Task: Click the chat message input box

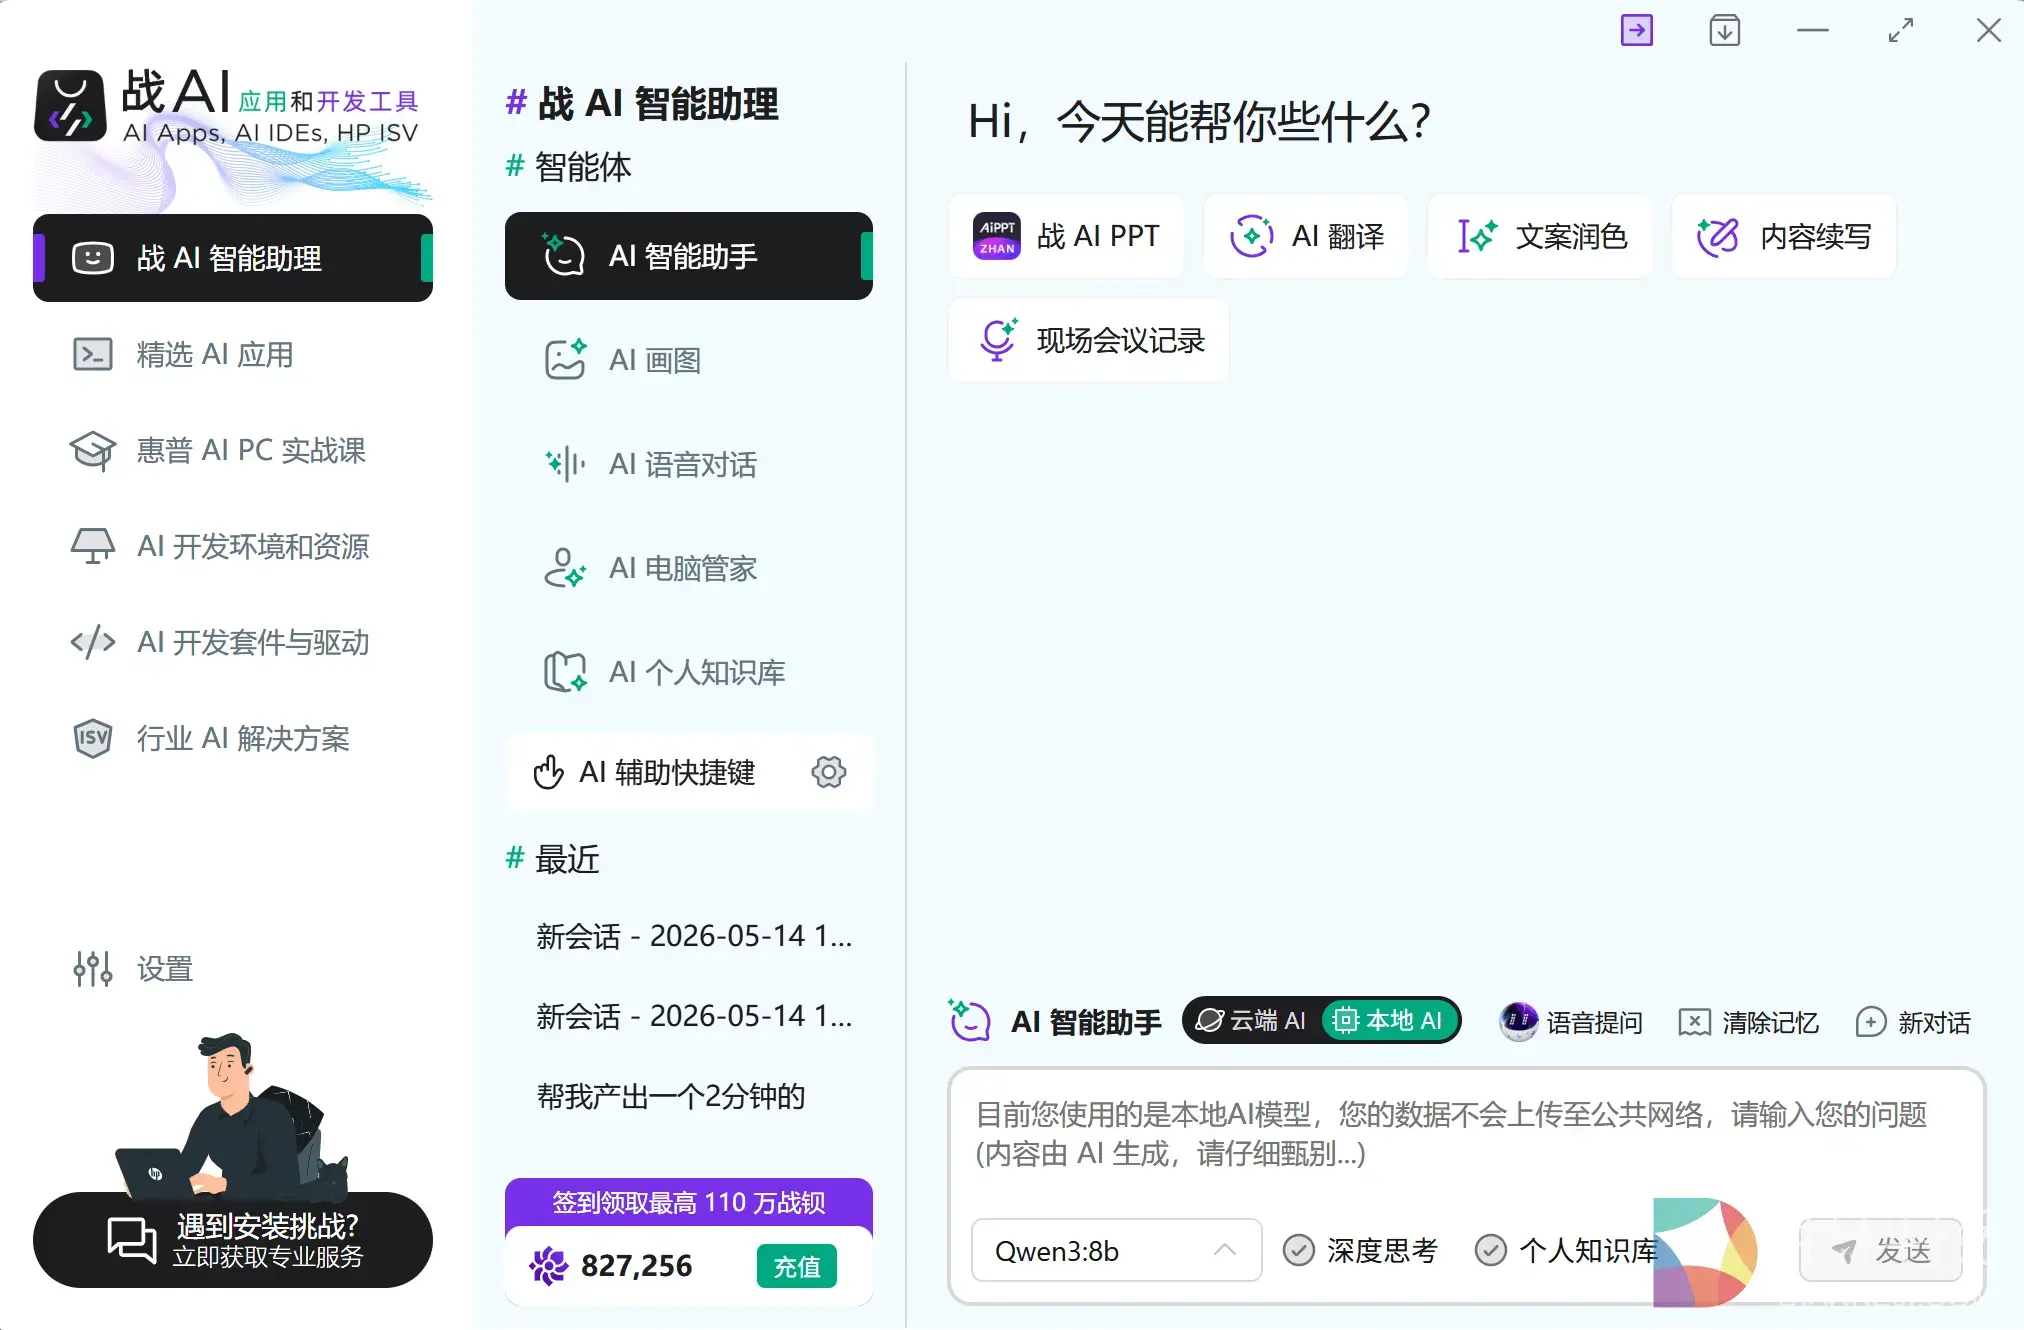Action: (x=1466, y=1135)
